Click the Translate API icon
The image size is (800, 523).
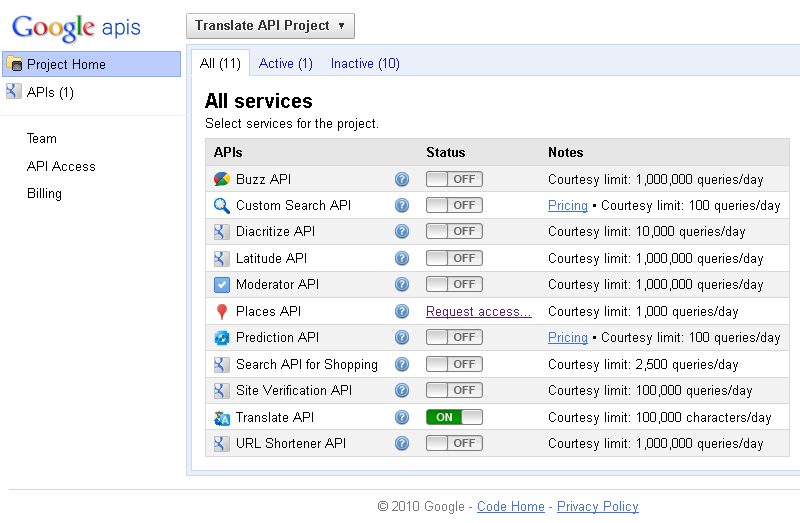pos(221,418)
